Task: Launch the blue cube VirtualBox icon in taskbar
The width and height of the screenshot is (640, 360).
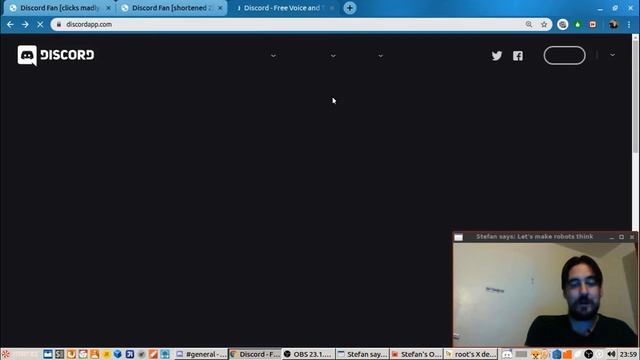Action: (118, 354)
